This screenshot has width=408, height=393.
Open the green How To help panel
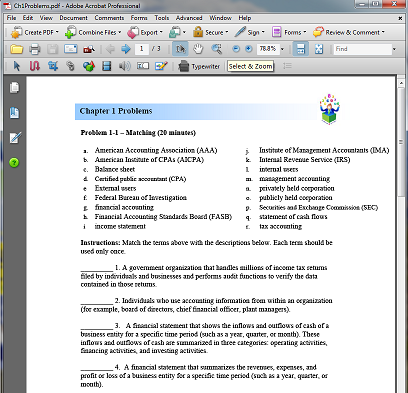(14, 163)
